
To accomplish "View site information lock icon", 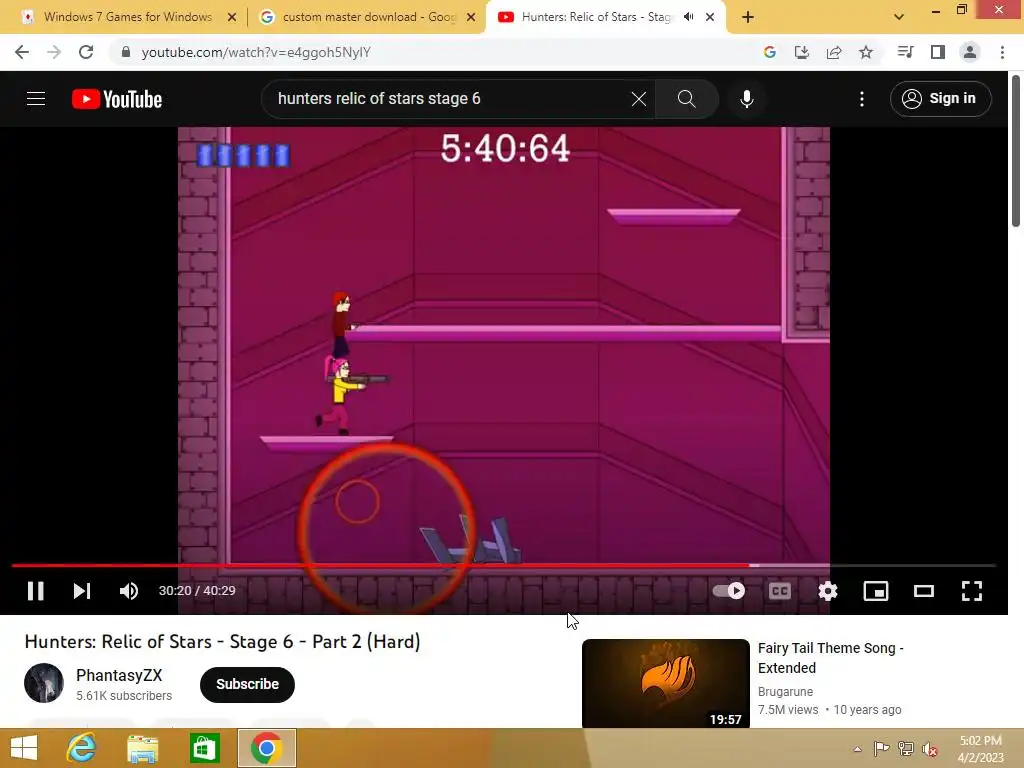I will coord(125,52).
